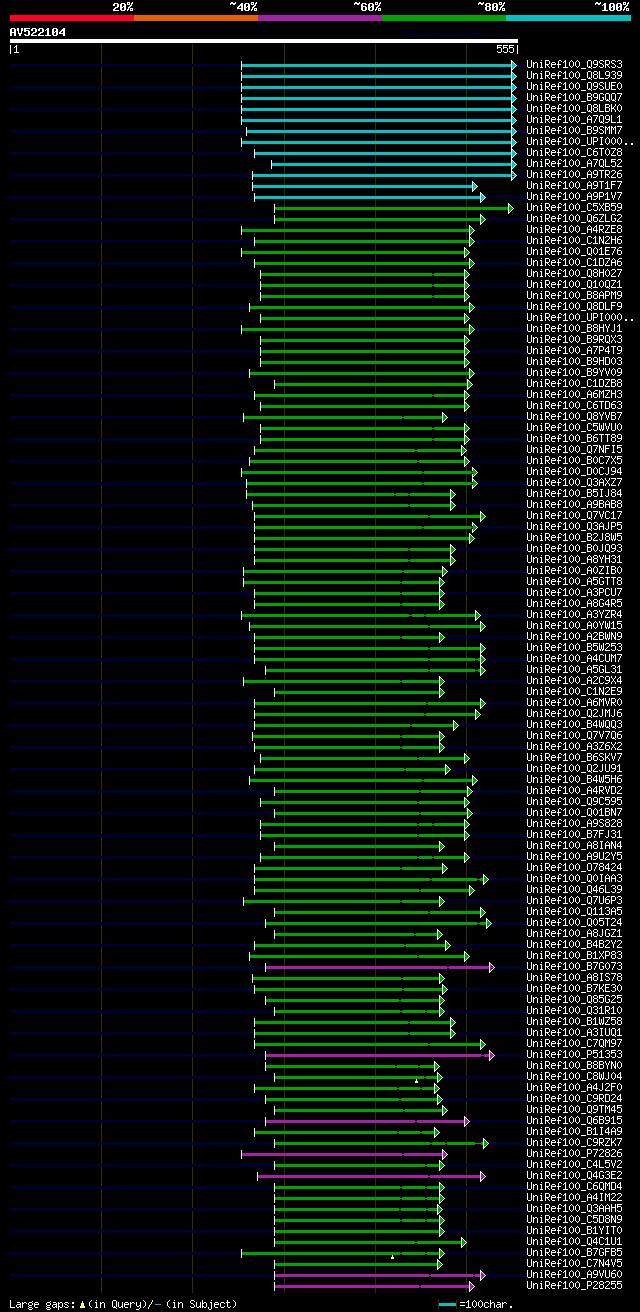Select label UniRef100_Q8H027
Viewport: 640px width, 1312px height.
[x=574, y=274]
